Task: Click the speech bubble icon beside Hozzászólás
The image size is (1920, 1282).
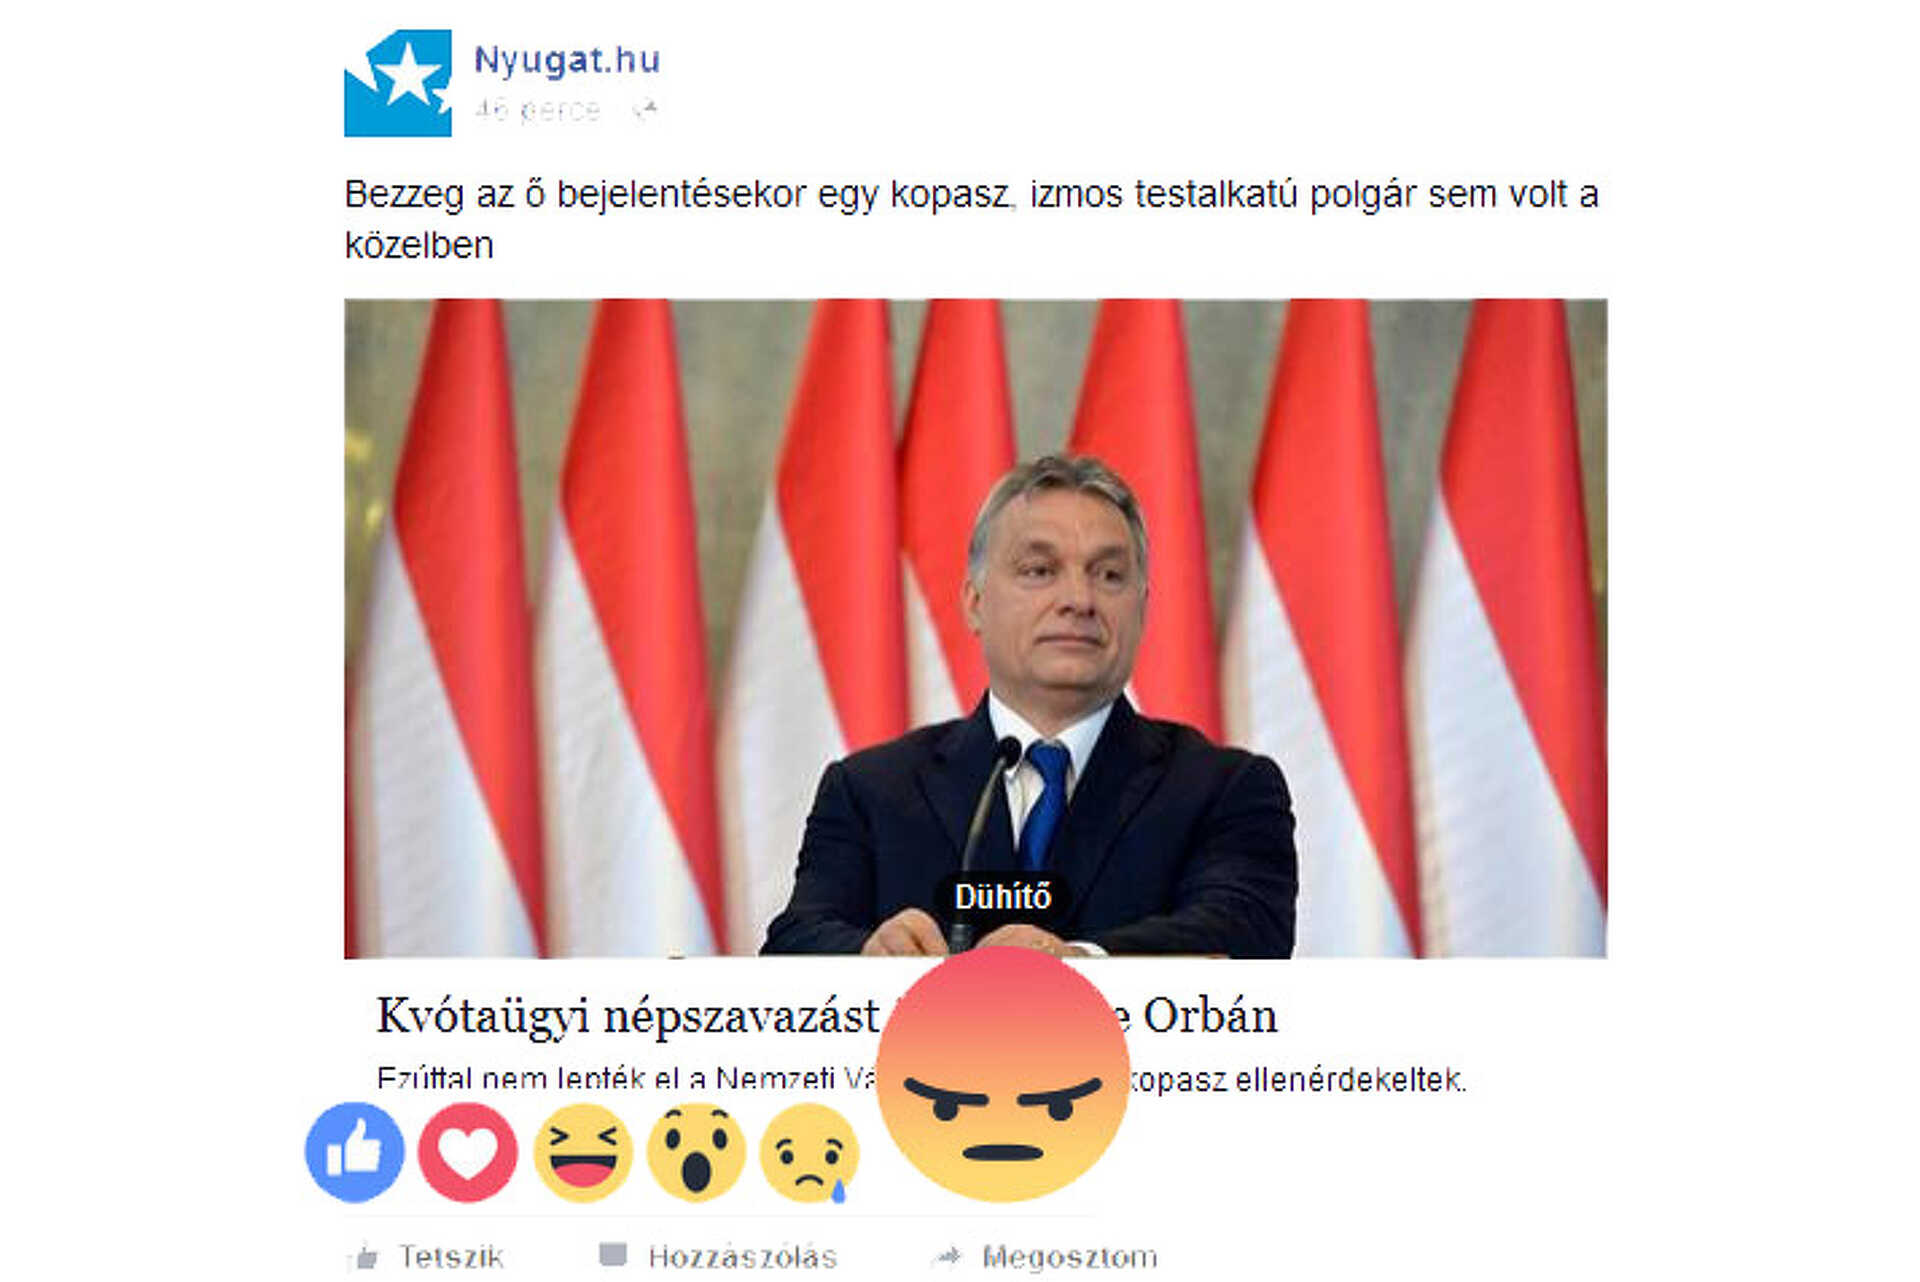Action: (612, 1255)
